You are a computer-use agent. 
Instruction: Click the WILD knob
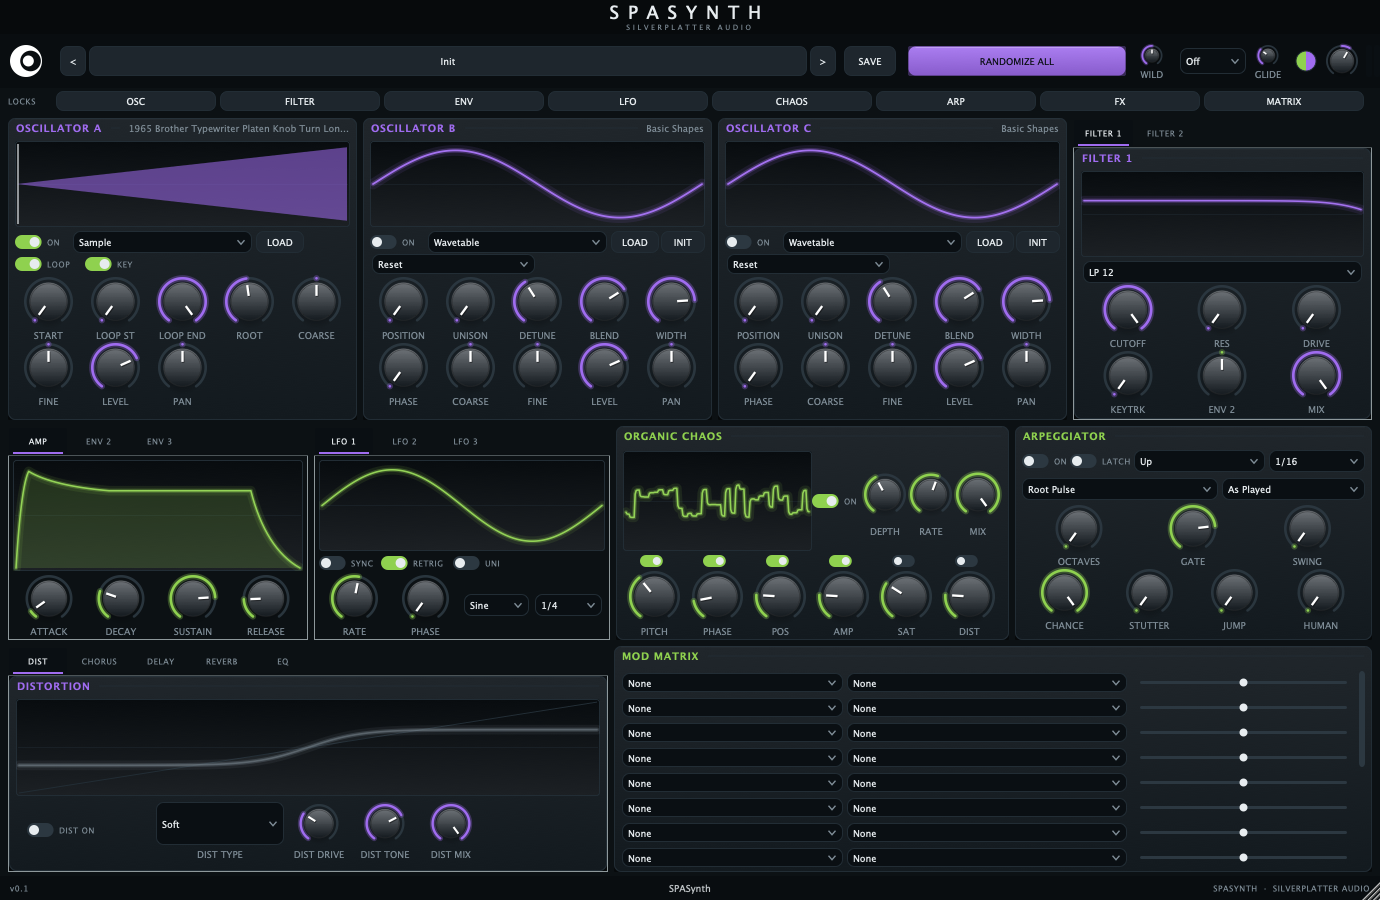point(1151,55)
